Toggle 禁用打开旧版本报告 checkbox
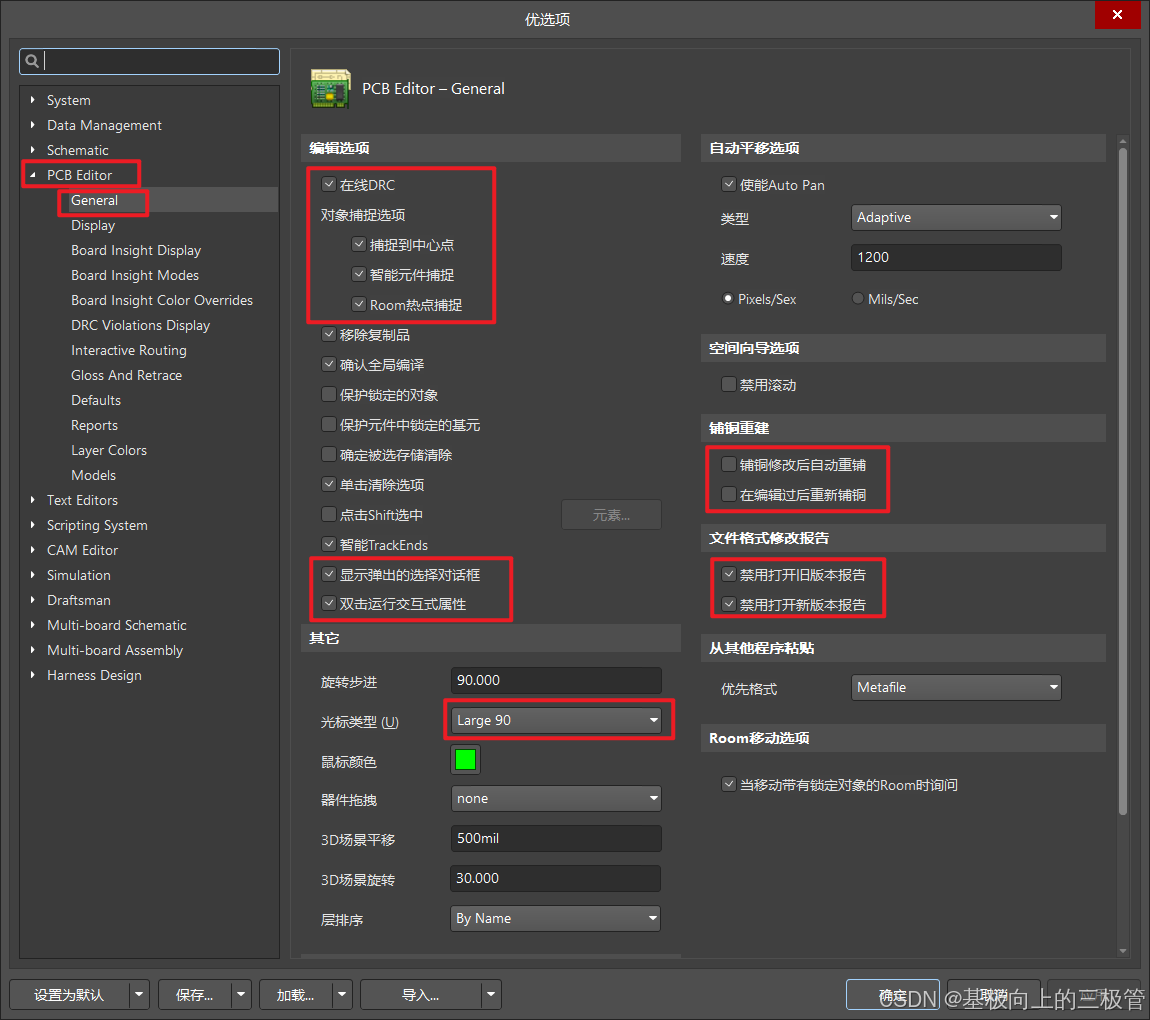The image size is (1150, 1020). coord(728,574)
